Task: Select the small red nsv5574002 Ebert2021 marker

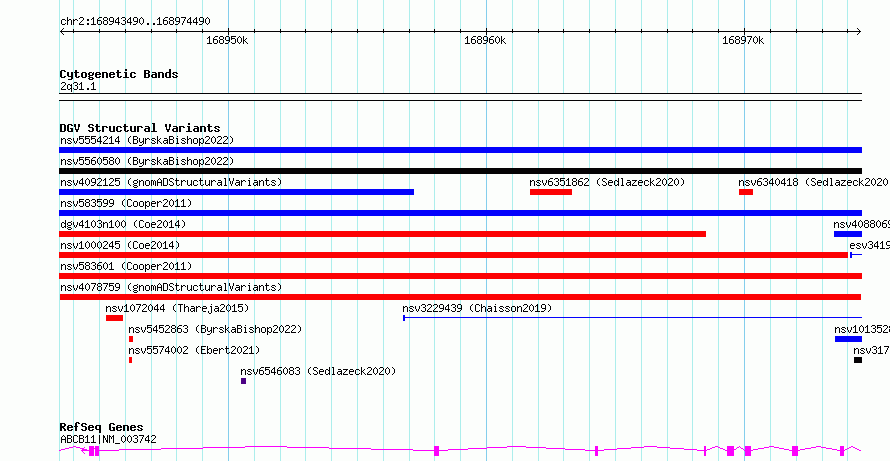Action: click(131, 360)
